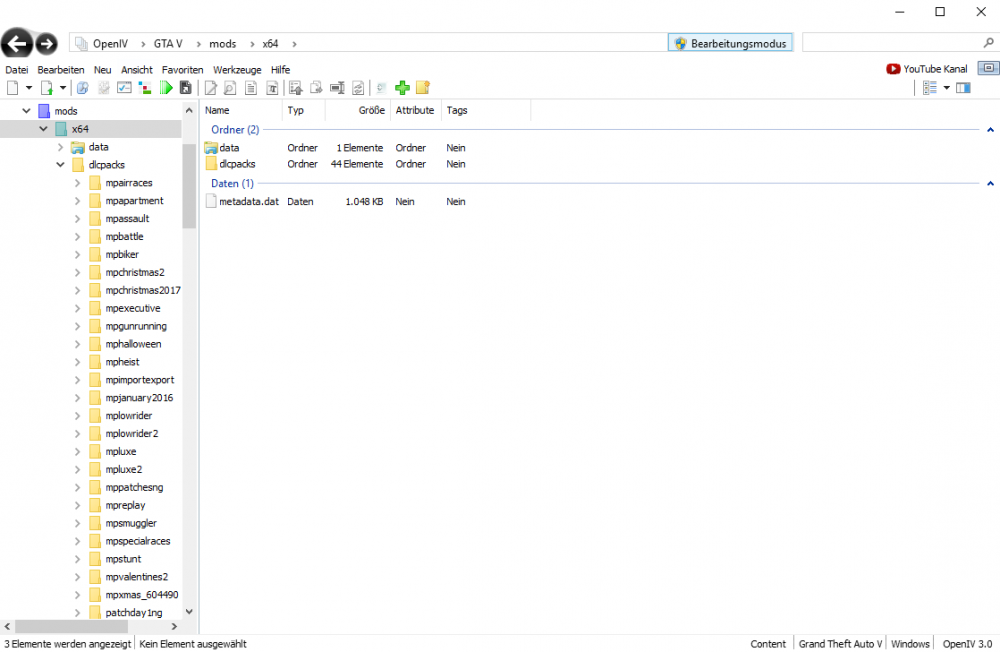Expand the mpheist folder

[x=77, y=361]
